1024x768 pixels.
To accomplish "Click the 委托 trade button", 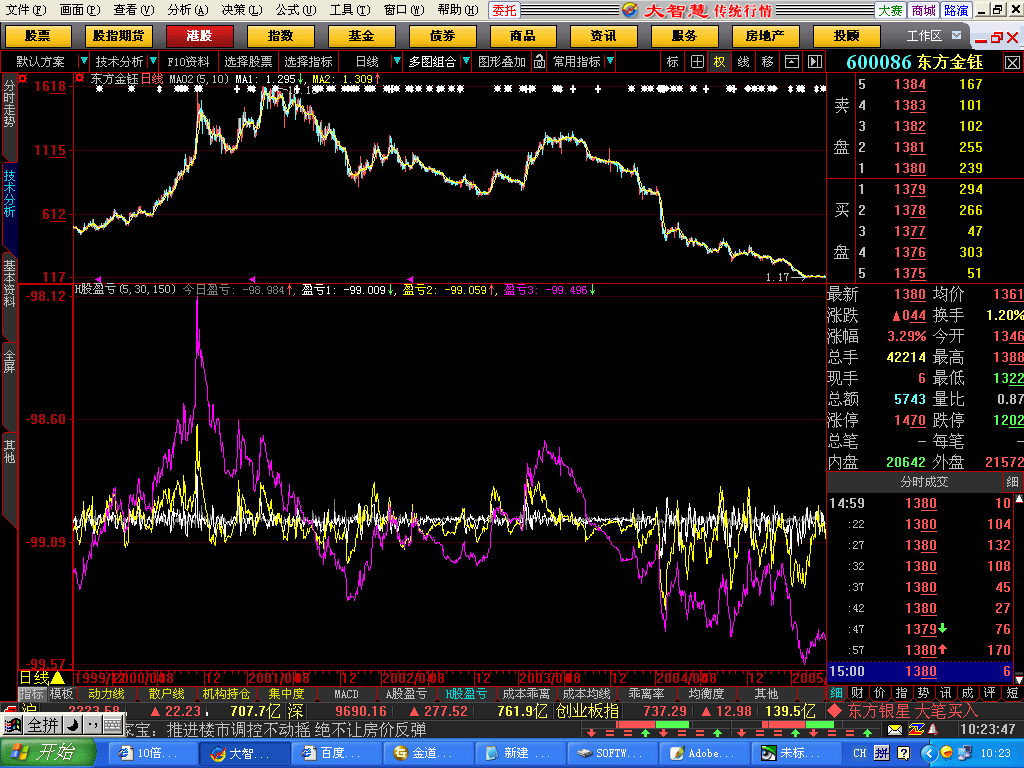I will [505, 10].
